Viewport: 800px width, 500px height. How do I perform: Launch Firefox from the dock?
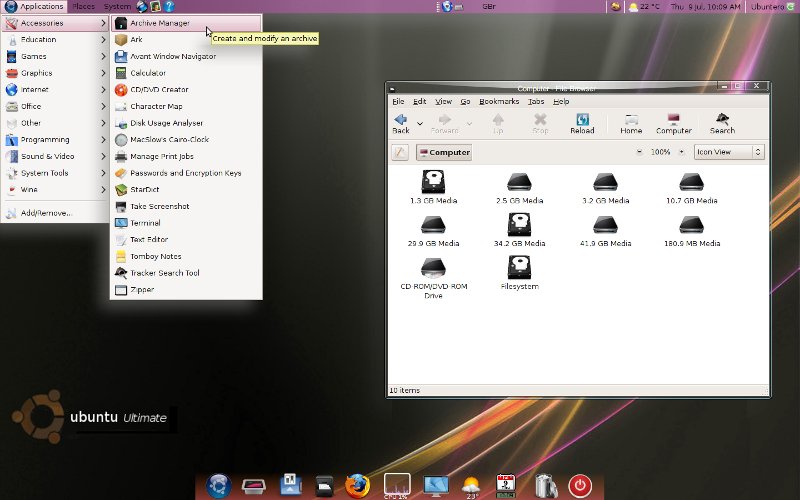coord(357,485)
